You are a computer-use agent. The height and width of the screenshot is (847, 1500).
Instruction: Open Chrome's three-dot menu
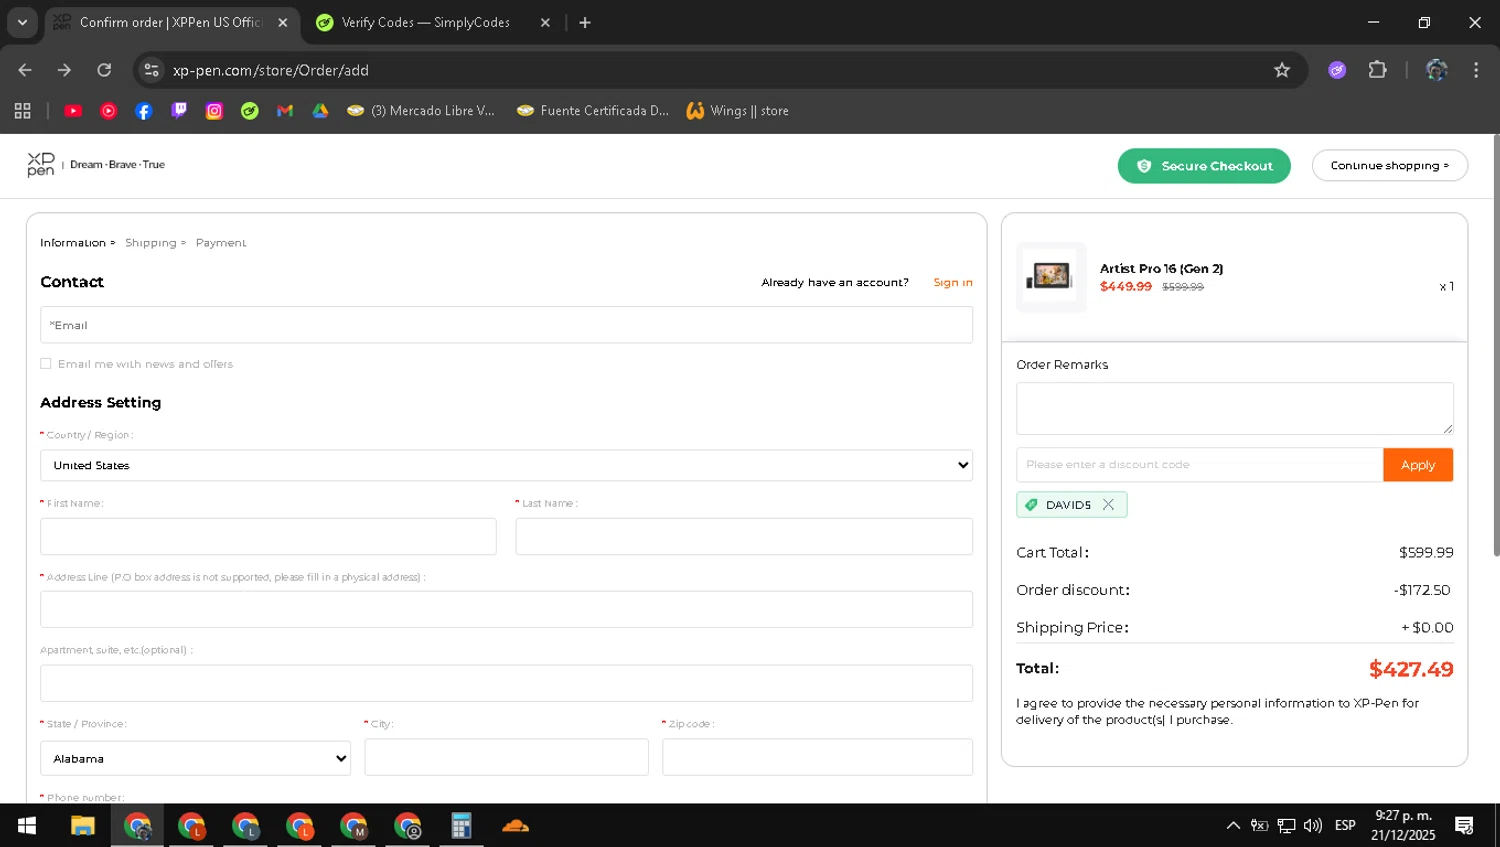(x=1476, y=70)
